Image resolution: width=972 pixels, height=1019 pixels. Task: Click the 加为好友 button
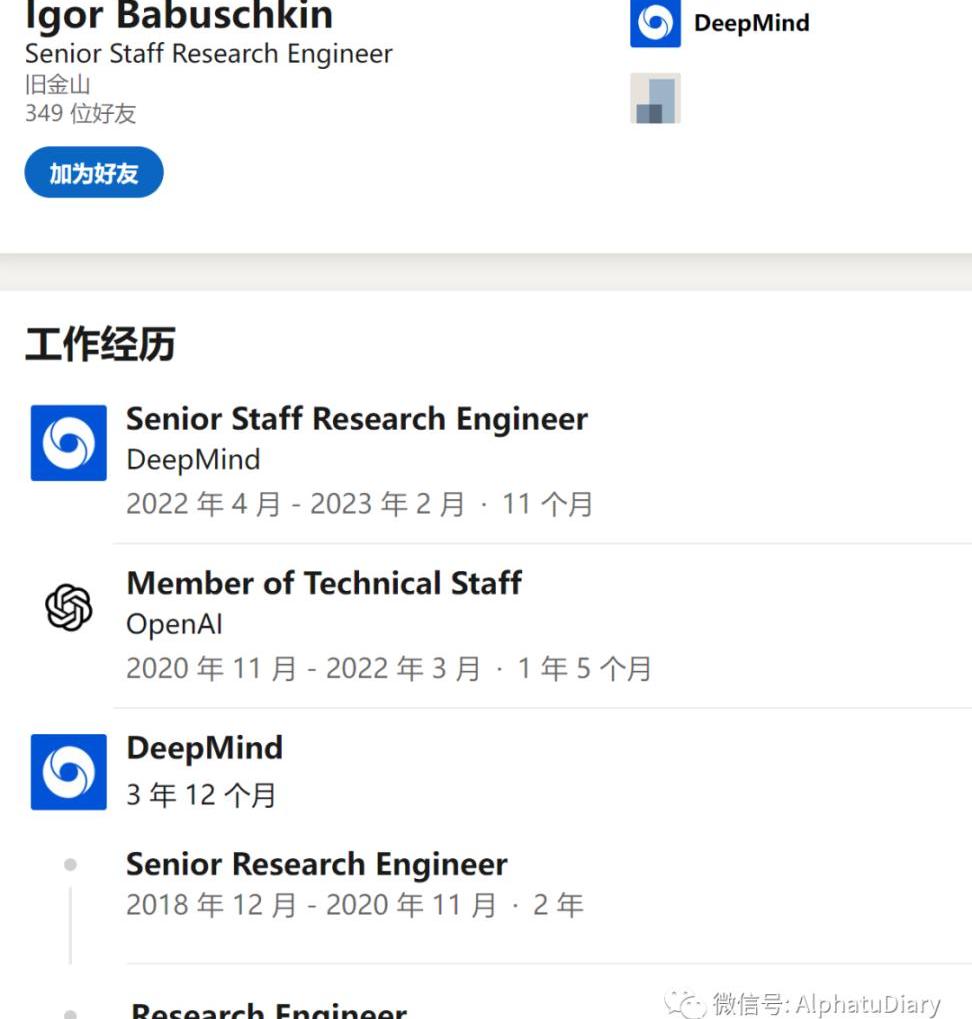click(x=94, y=172)
